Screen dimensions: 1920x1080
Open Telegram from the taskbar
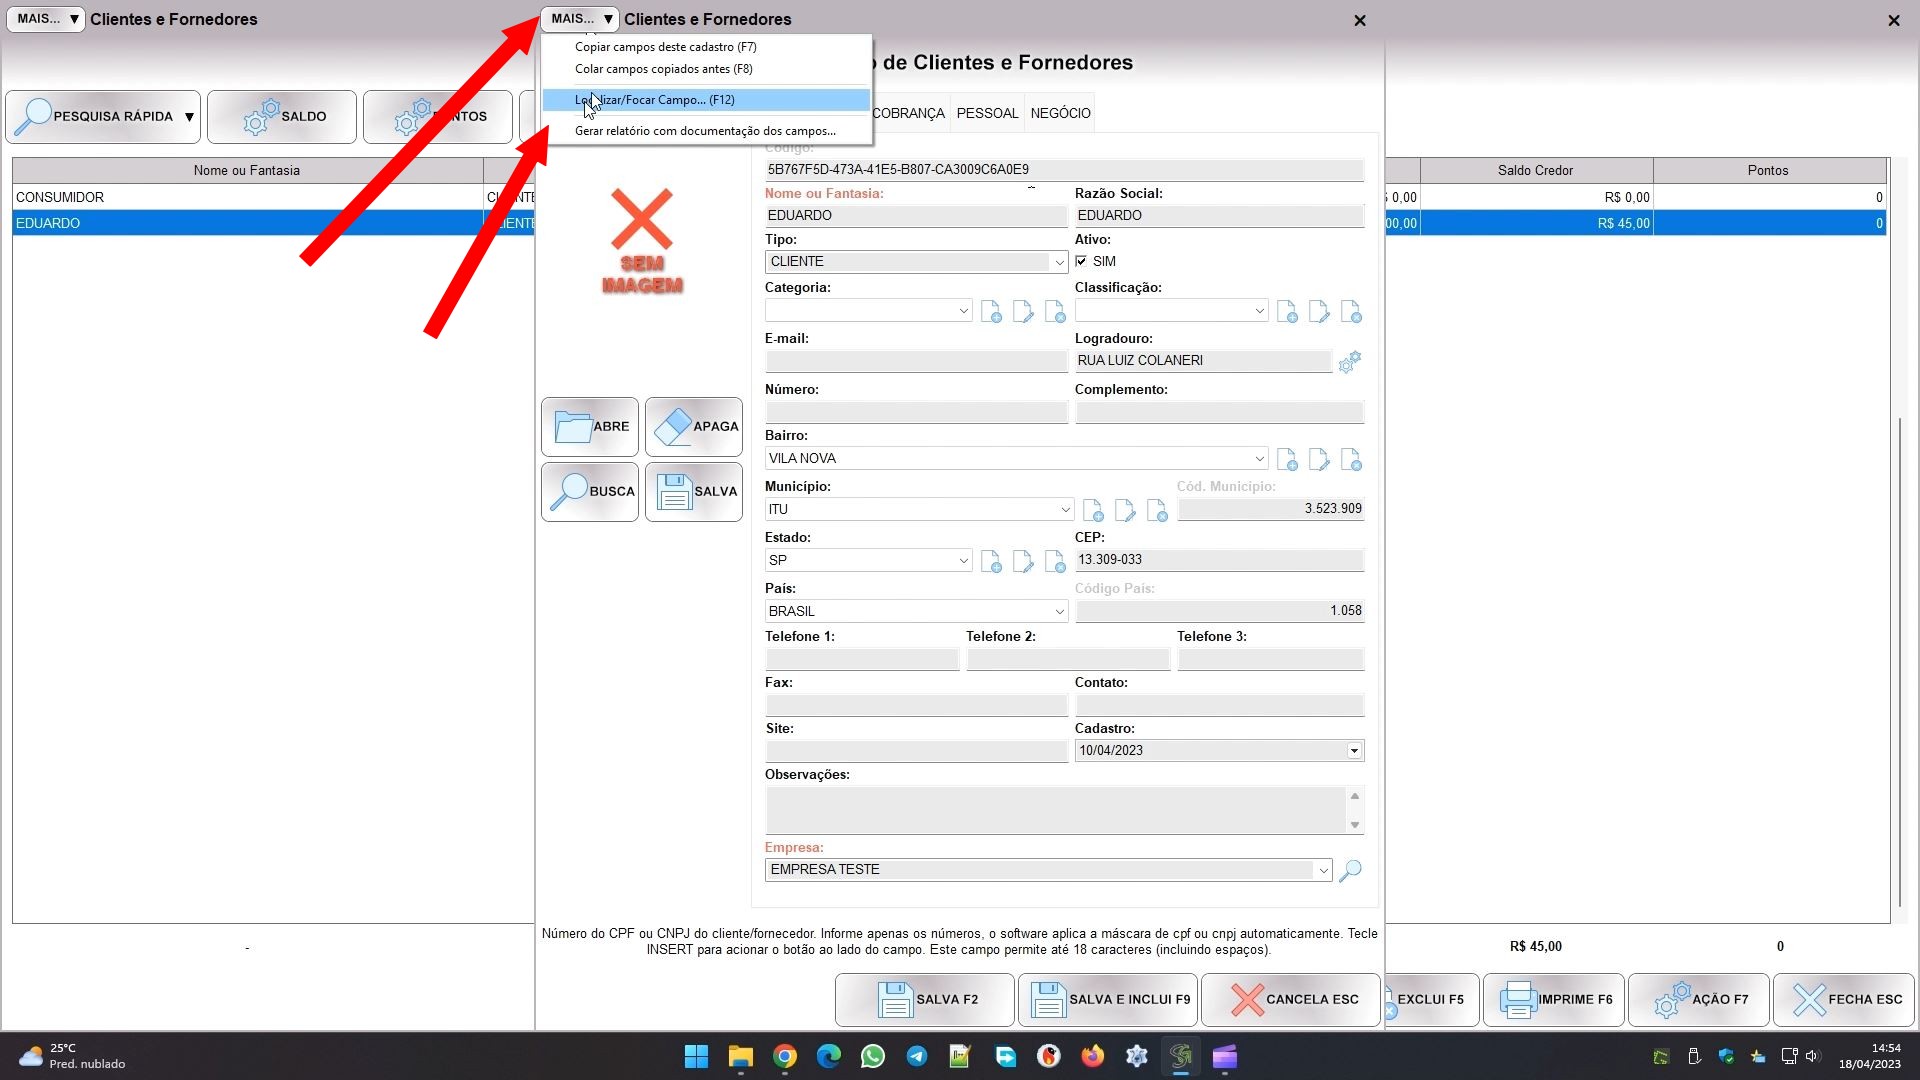pos(916,1057)
